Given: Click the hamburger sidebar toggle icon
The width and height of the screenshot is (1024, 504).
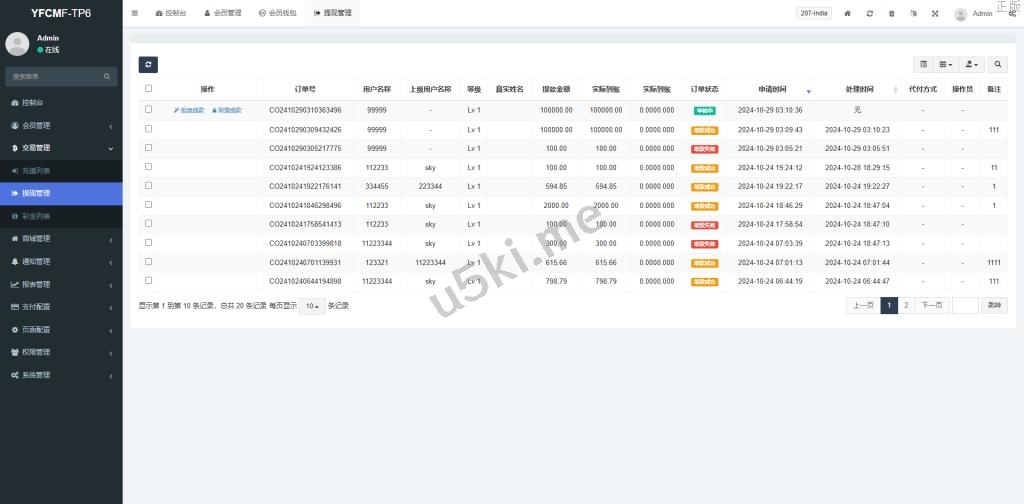Looking at the screenshot, I should [x=135, y=13].
